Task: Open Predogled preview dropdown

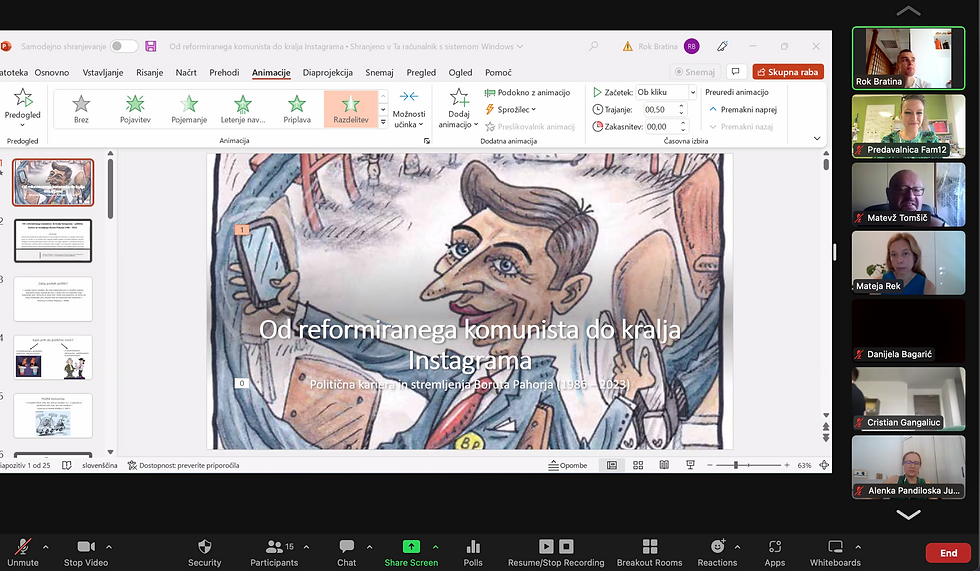Action: point(22,109)
